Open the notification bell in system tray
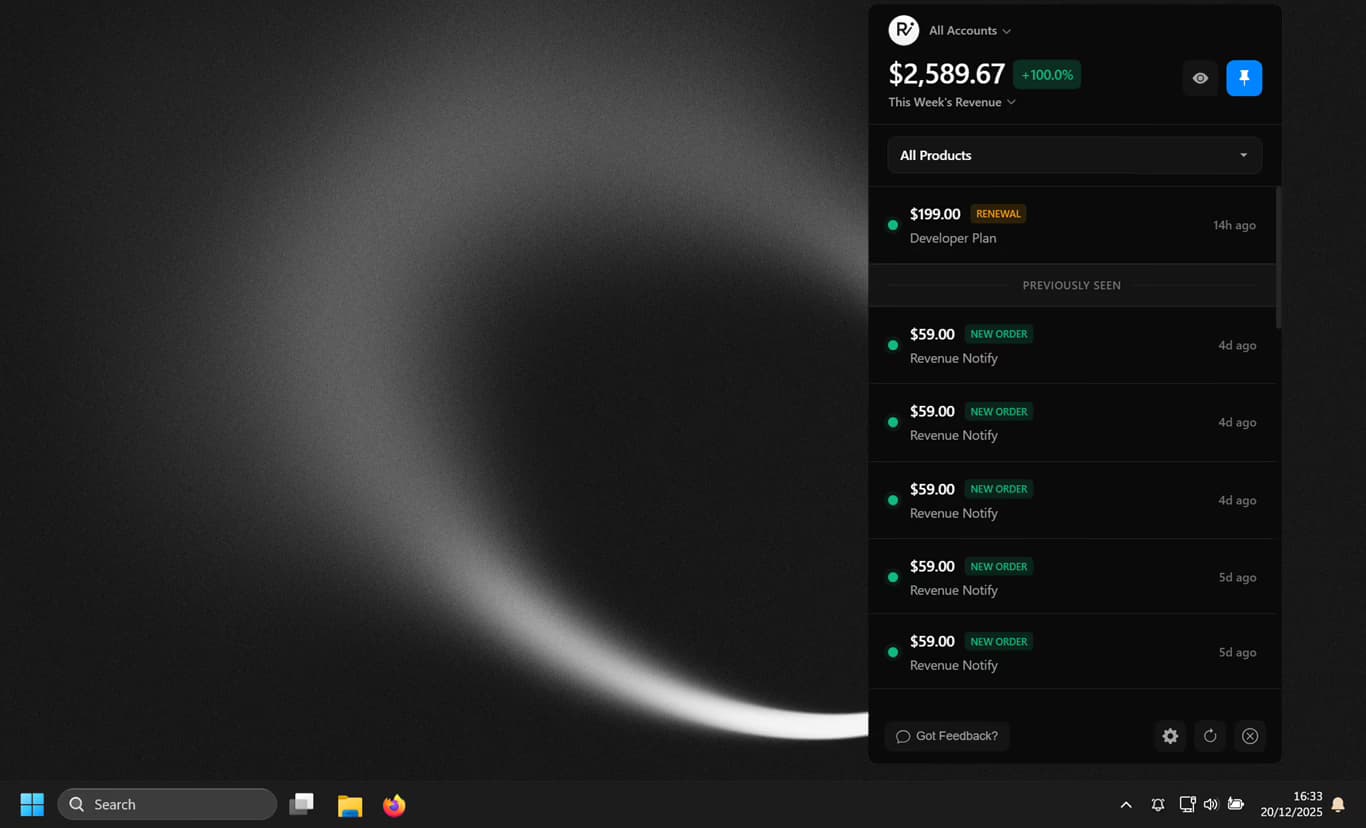 1337,804
